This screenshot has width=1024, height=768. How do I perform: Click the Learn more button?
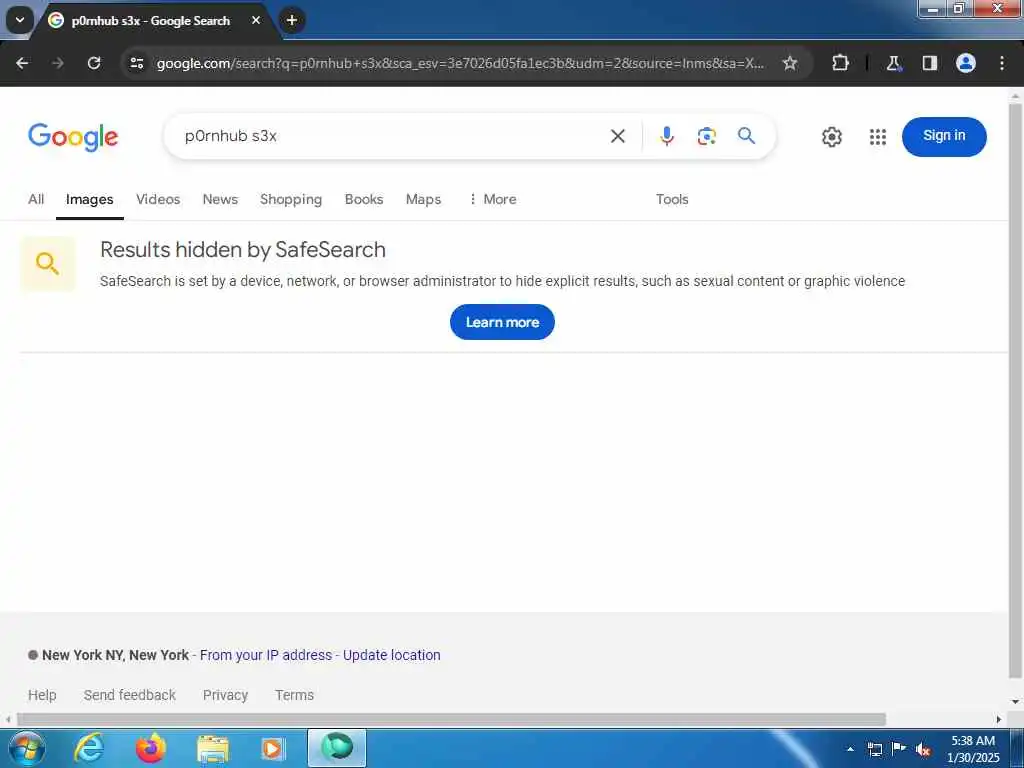[502, 322]
